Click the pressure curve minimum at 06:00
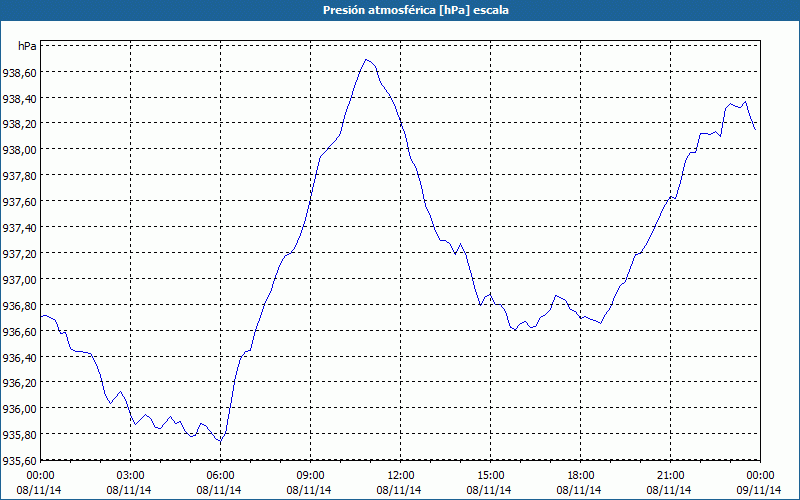This screenshot has height=500, width=800. [x=220, y=441]
